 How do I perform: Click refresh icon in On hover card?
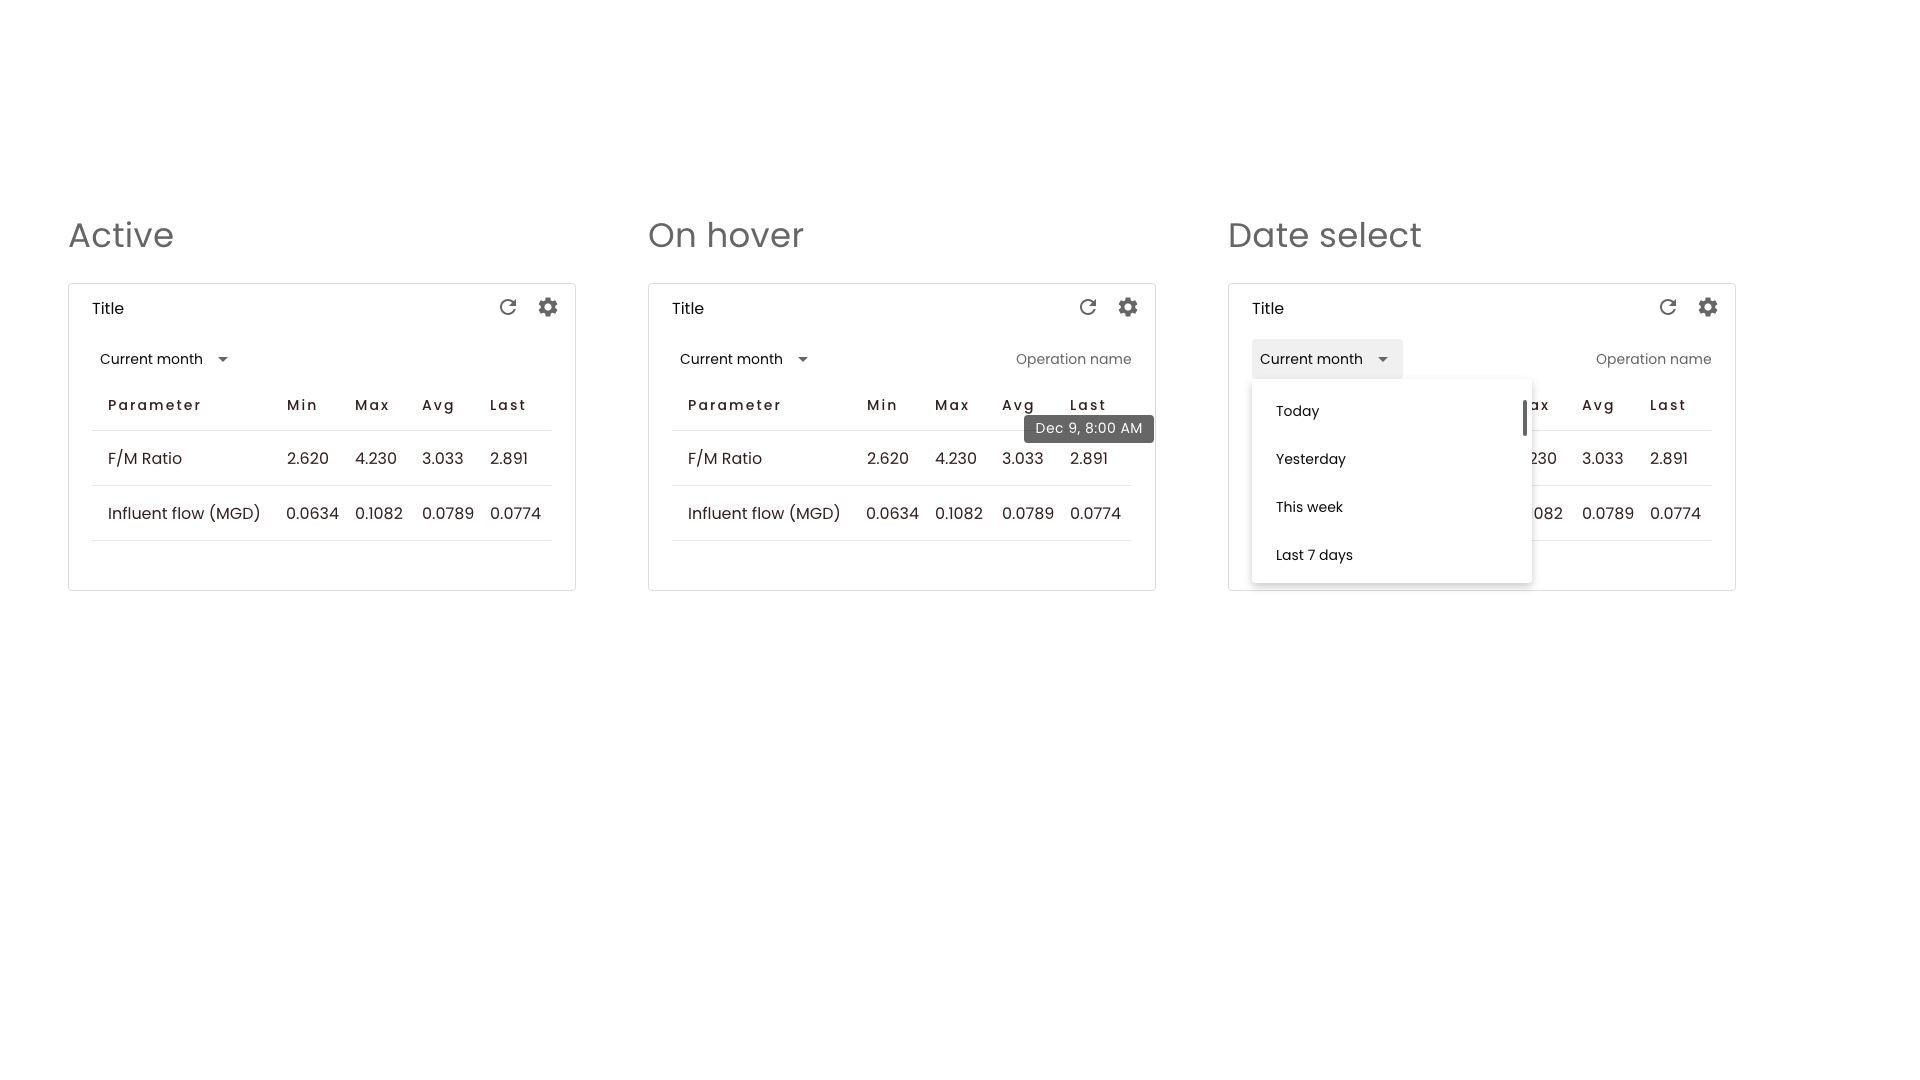1088,307
